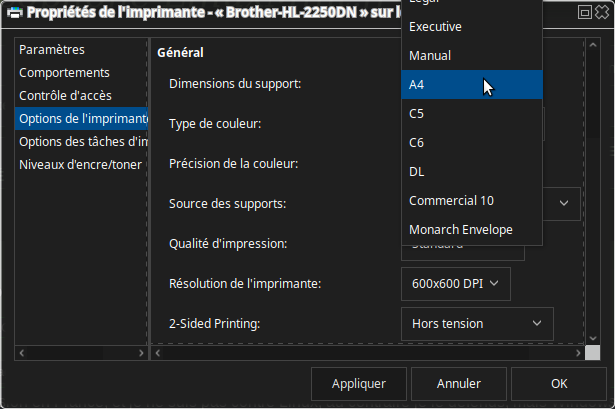The image size is (615, 409).
Task: Open Niveaux d'encre/toner section
Action: click(81, 165)
